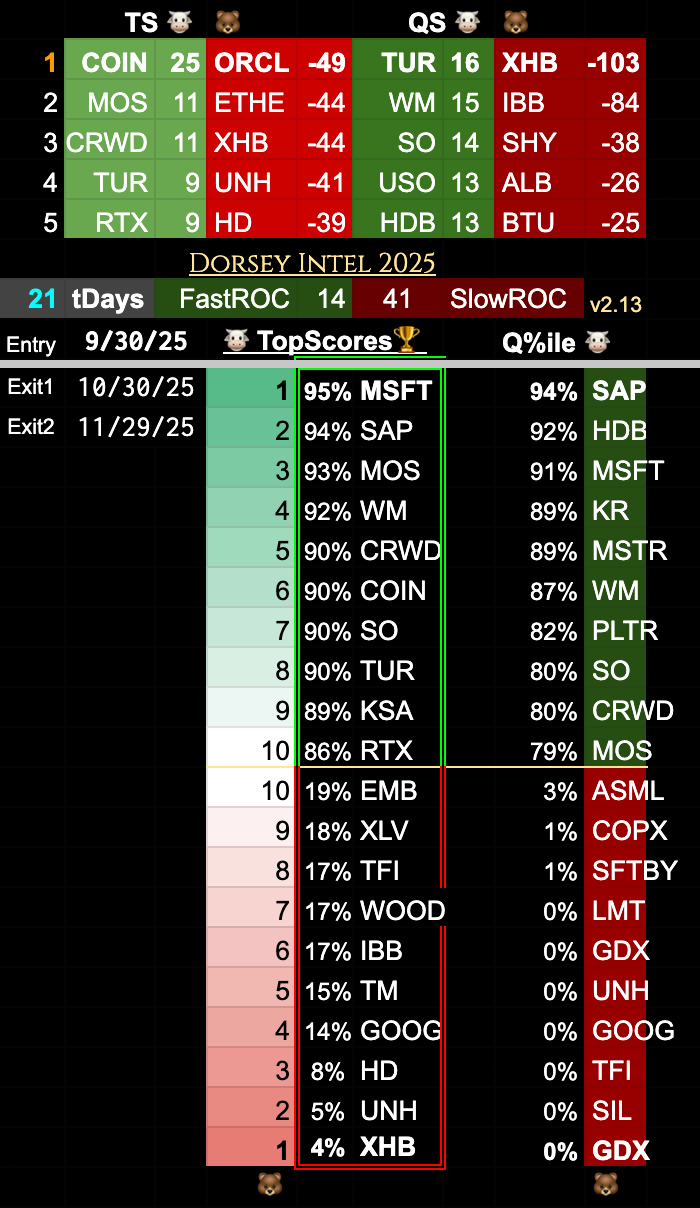Click the cow emoji before TopScores heading
Screen dimensions: 700x1208
[x=238, y=341]
